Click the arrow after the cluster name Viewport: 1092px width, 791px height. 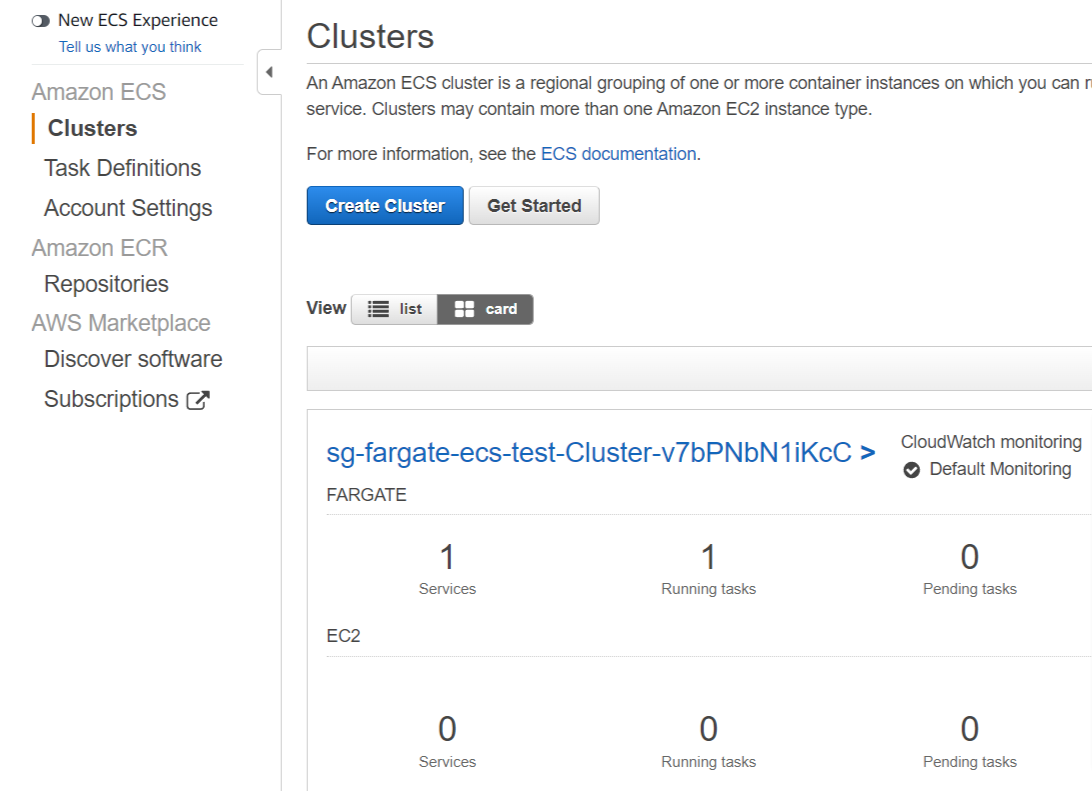point(868,453)
